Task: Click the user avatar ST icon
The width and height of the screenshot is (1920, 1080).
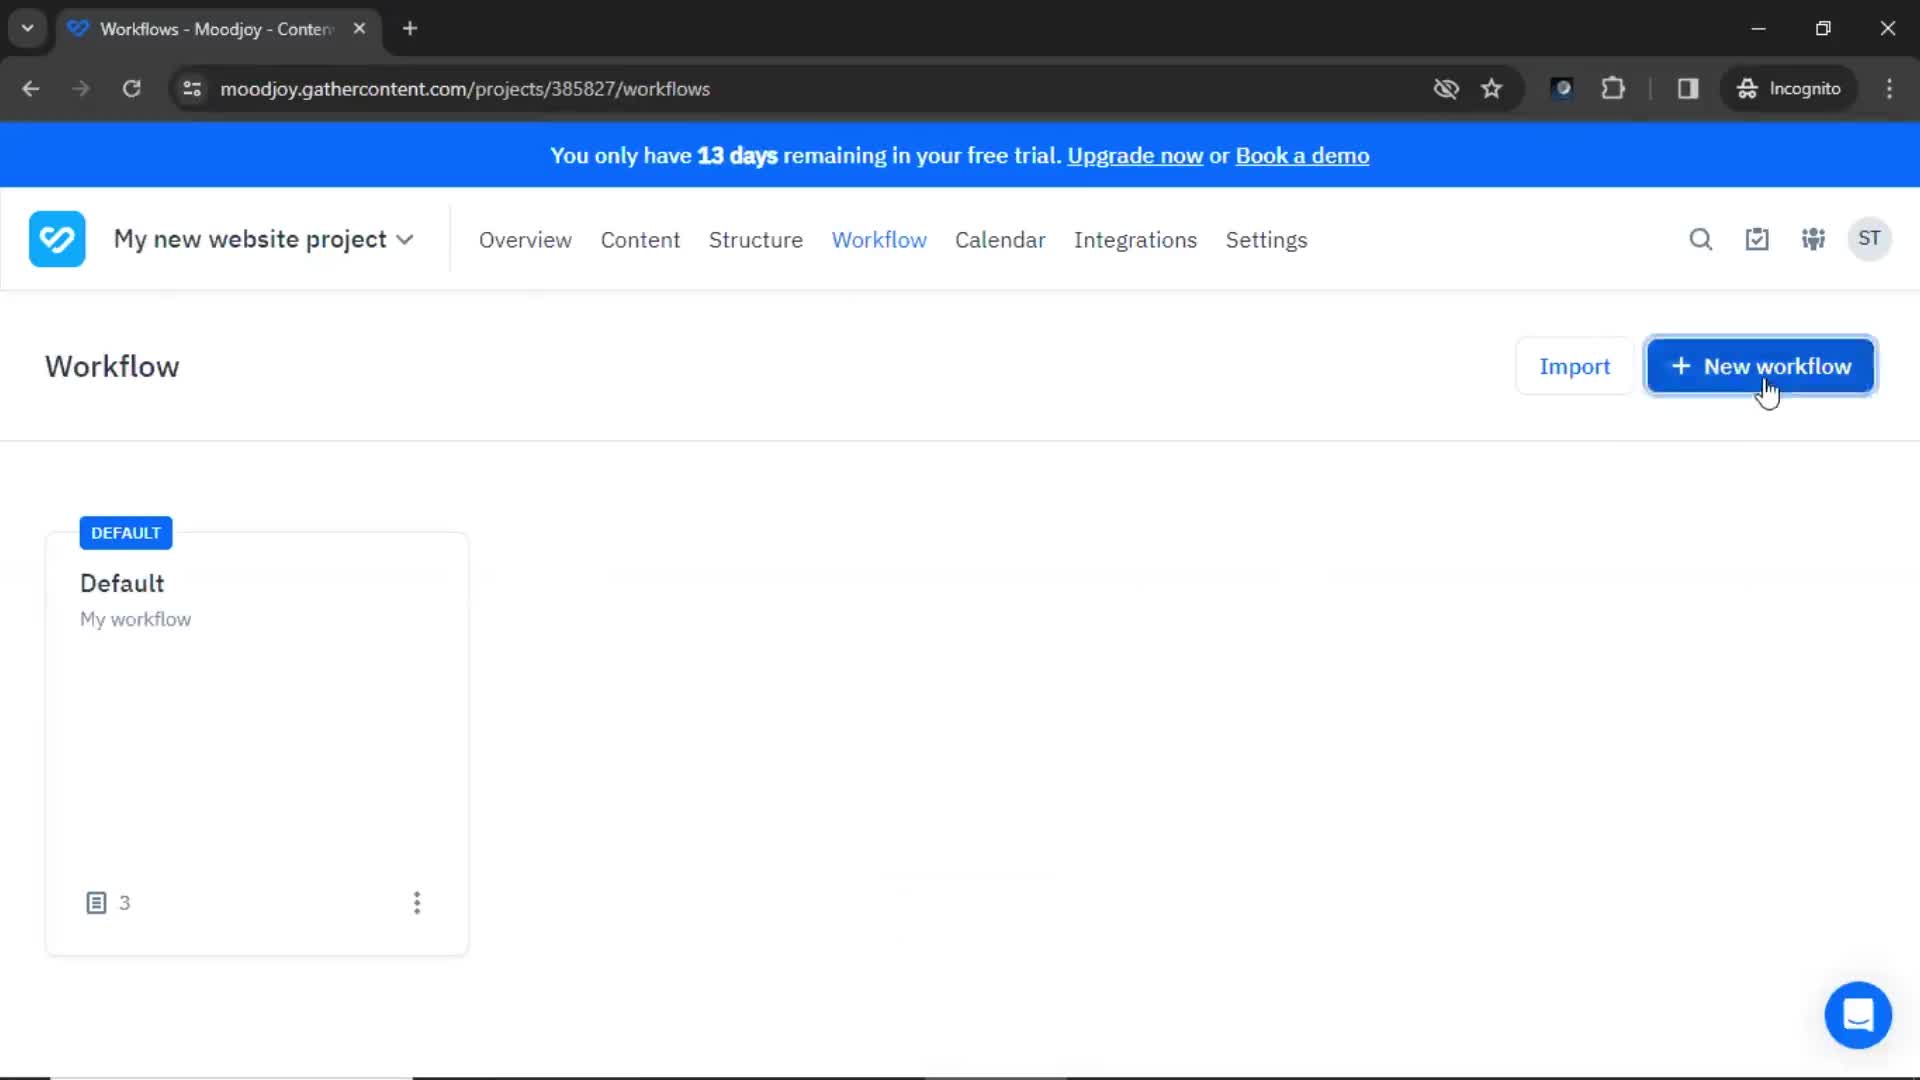Action: (x=1870, y=239)
